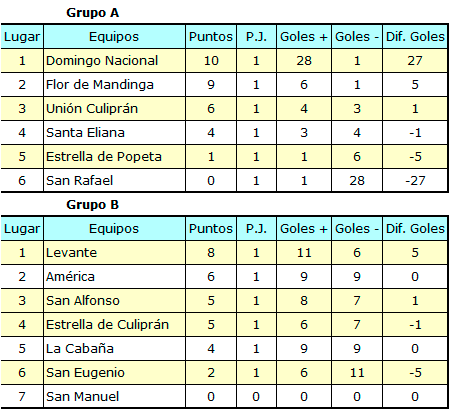Select the Puntos header in Grupo A
This screenshot has width=449, height=409.
pyautogui.click(x=211, y=37)
